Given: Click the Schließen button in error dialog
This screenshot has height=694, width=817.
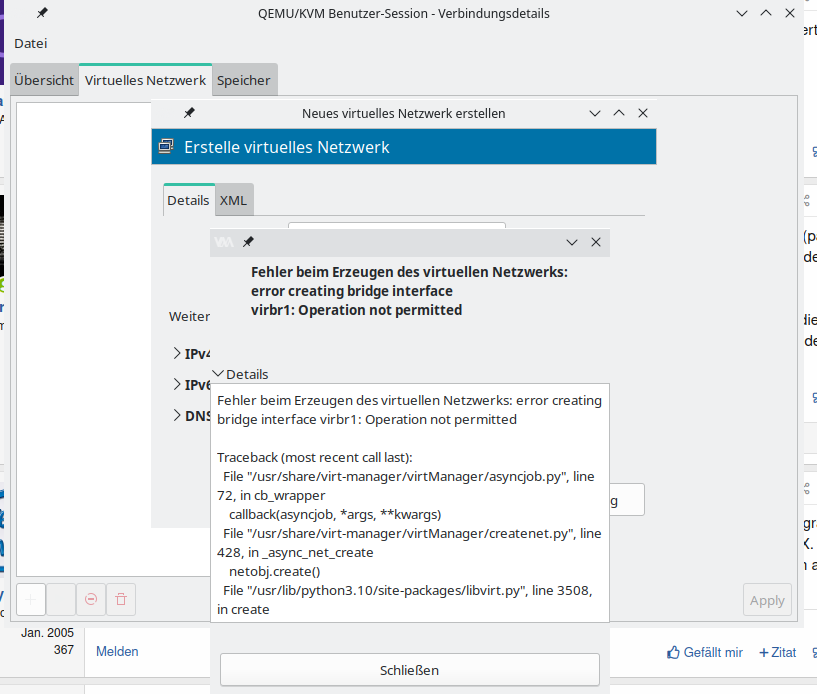Looking at the screenshot, I should pos(410,670).
